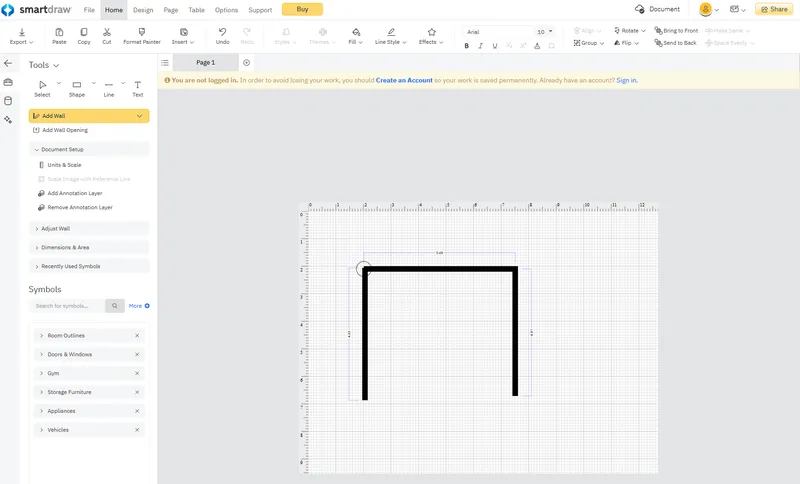Screen dimensions: 800x484
Task: Click the Sign in link
Action: [x=627, y=80]
